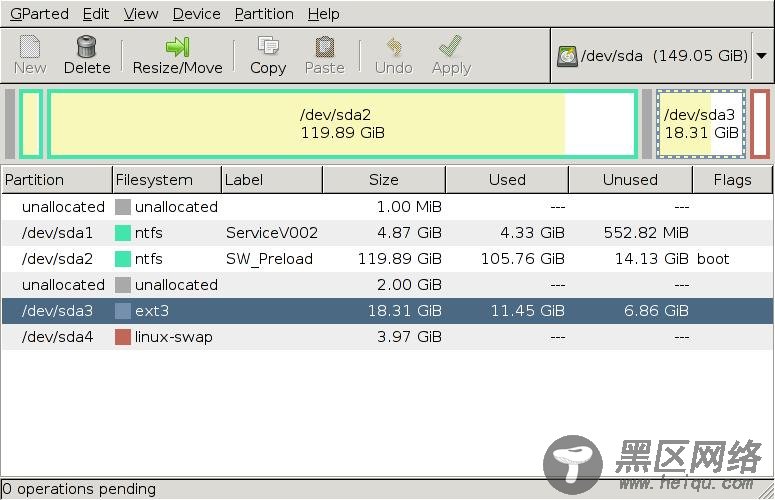This screenshot has width=775, height=500.
Task: Select the small sda1 block in disk map
Action: coord(31,124)
